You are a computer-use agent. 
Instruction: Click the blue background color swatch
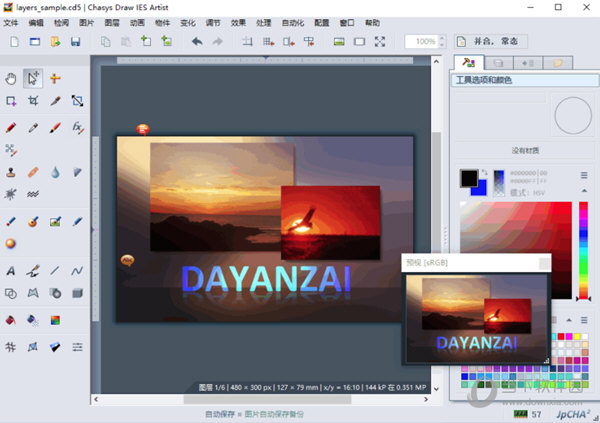click(x=481, y=189)
